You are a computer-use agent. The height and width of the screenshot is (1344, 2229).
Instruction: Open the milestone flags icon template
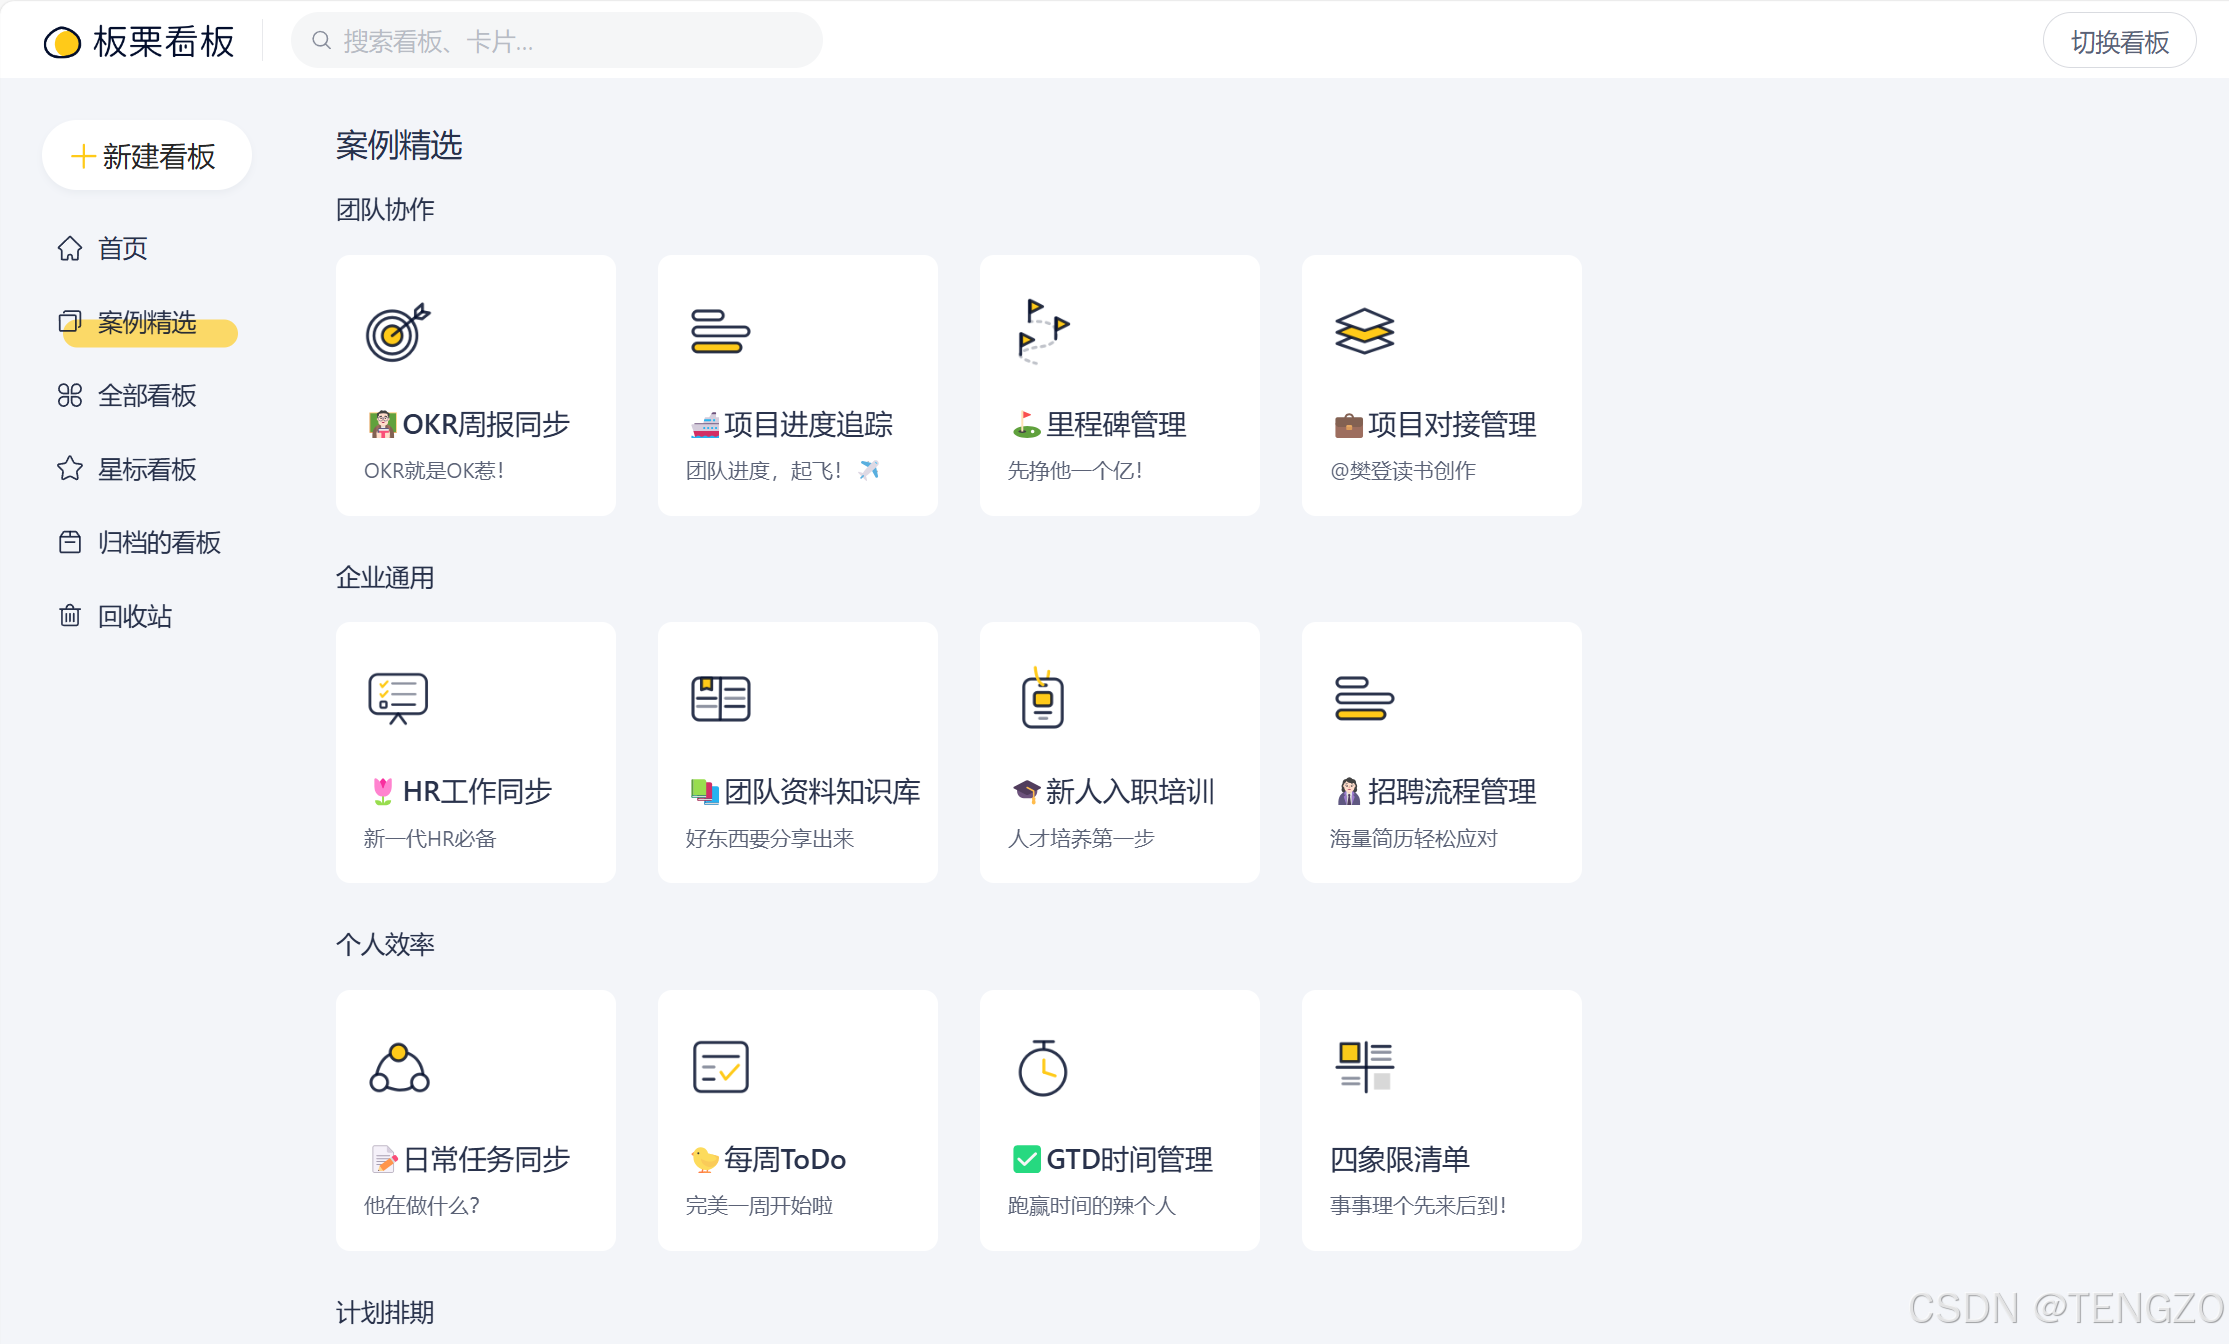(x=1042, y=332)
